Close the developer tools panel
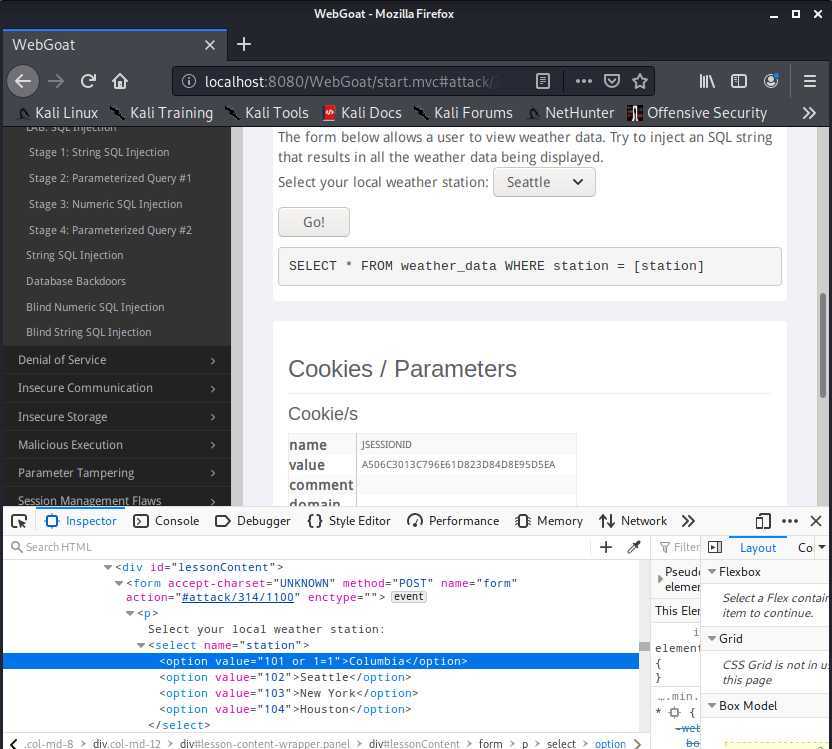This screenshot has width=832, height=749. 816,521
